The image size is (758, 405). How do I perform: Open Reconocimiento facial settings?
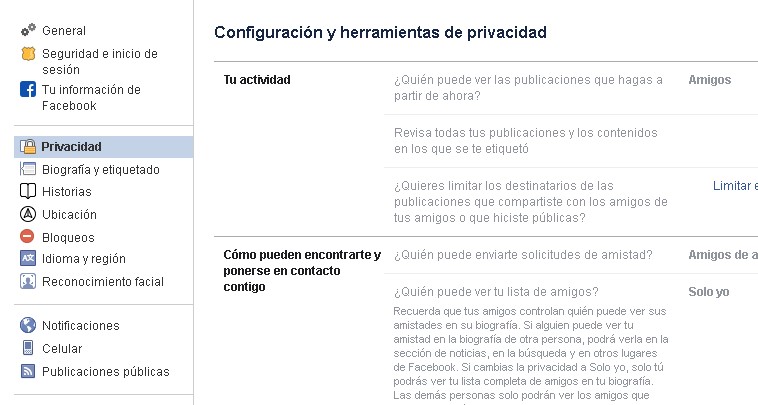point(103,282)
